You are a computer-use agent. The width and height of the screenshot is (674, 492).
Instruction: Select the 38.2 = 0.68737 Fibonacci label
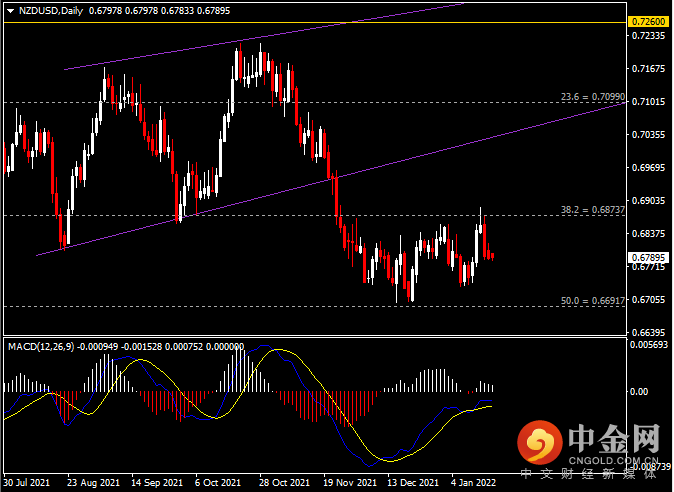[590, 209]
